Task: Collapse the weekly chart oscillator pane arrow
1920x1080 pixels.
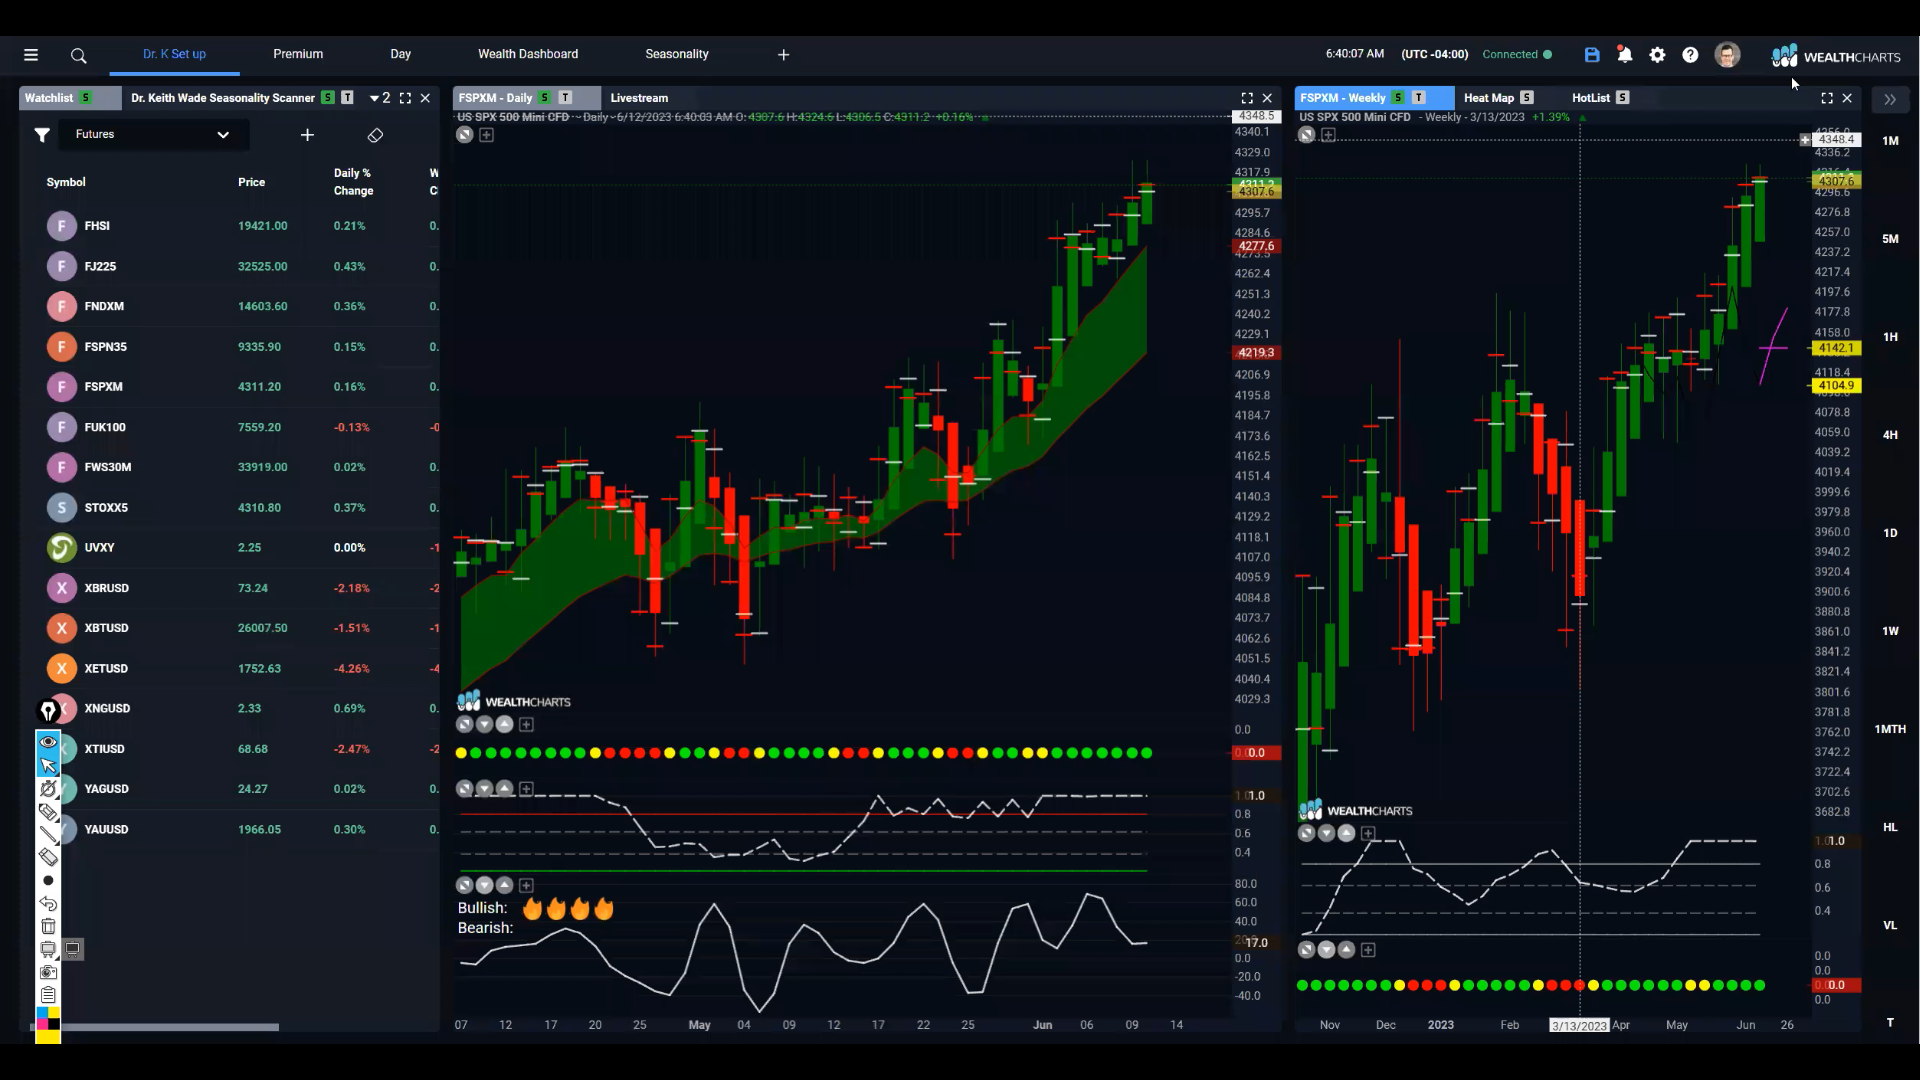Action: click(x=1327, y=834)
